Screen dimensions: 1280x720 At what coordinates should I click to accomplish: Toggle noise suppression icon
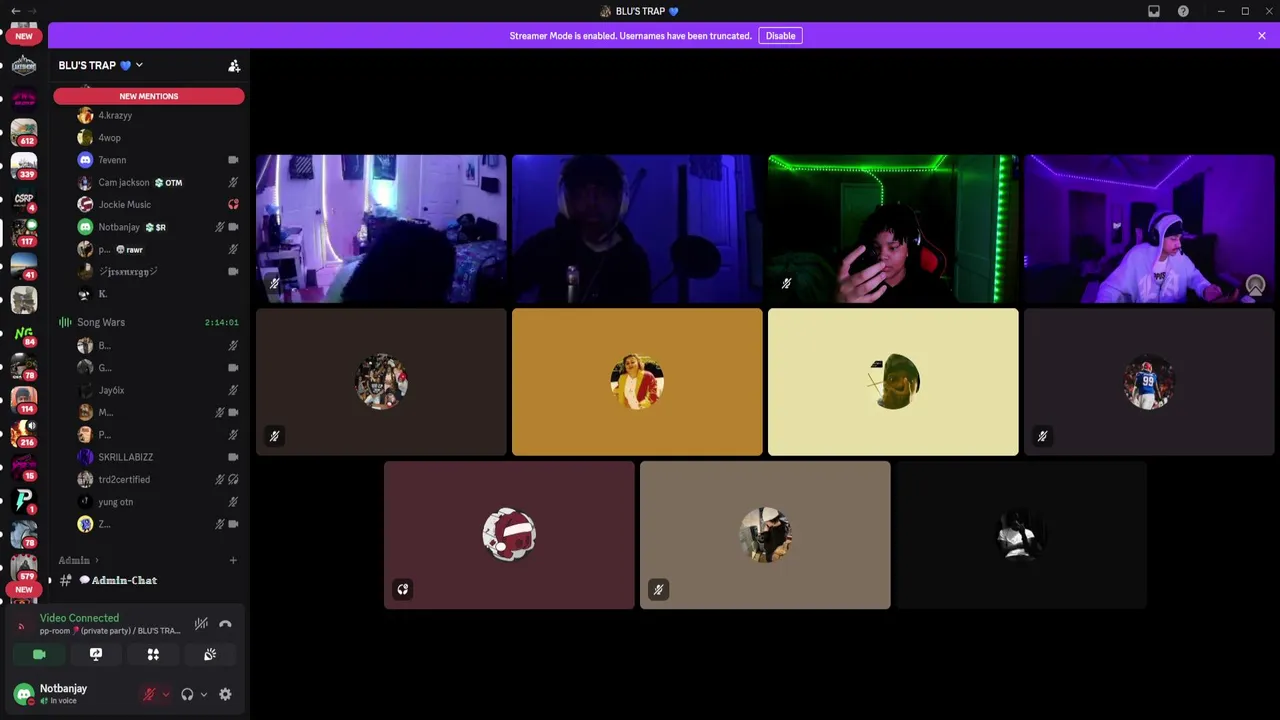[x=201, y=624]
